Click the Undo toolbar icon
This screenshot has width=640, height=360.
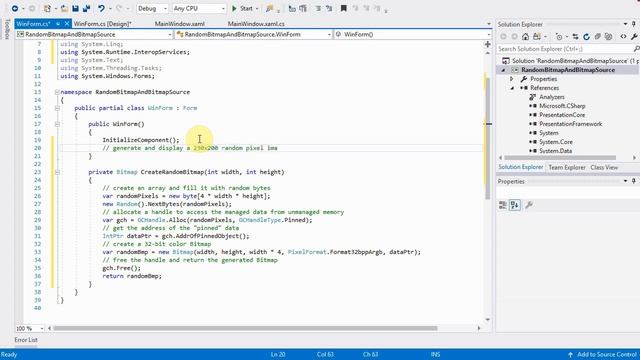[101, 8]
